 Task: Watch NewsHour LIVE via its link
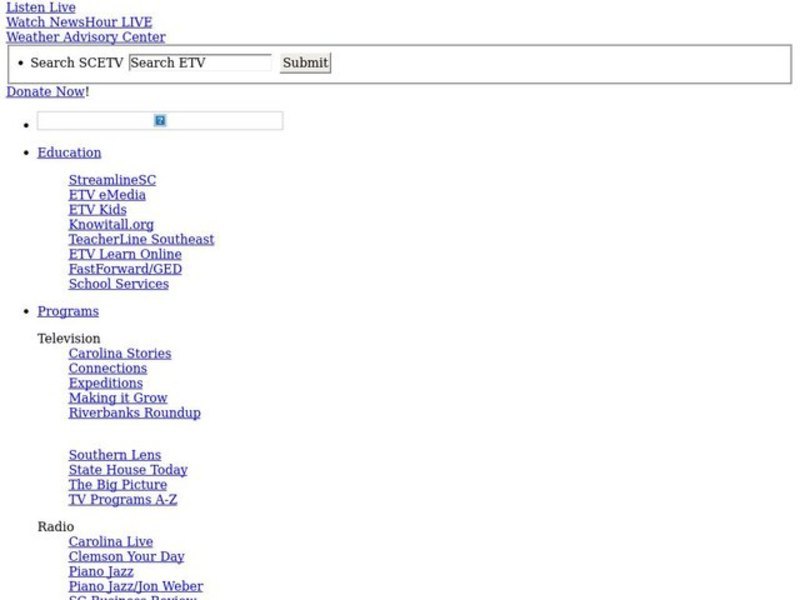pyautogui.click(x=78, y=22)
